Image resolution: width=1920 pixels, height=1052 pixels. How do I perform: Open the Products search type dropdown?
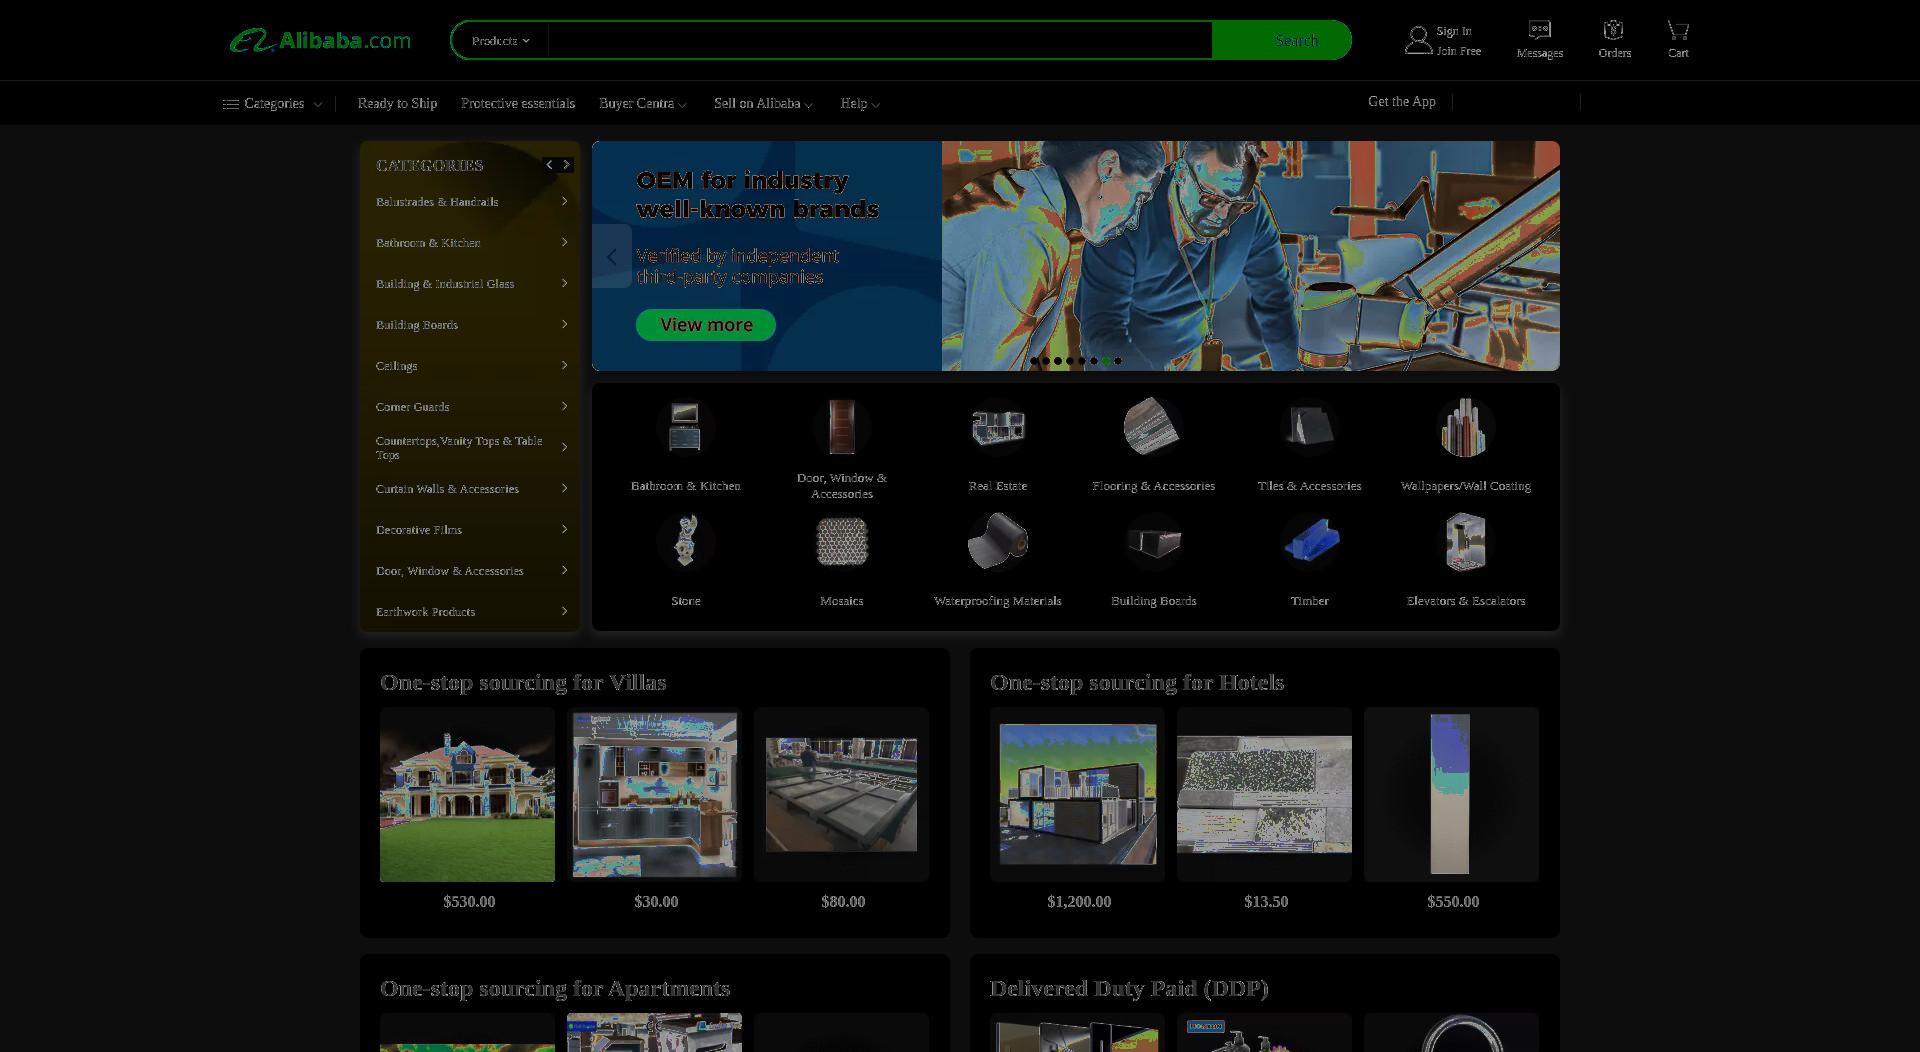[x=500, y=41]
